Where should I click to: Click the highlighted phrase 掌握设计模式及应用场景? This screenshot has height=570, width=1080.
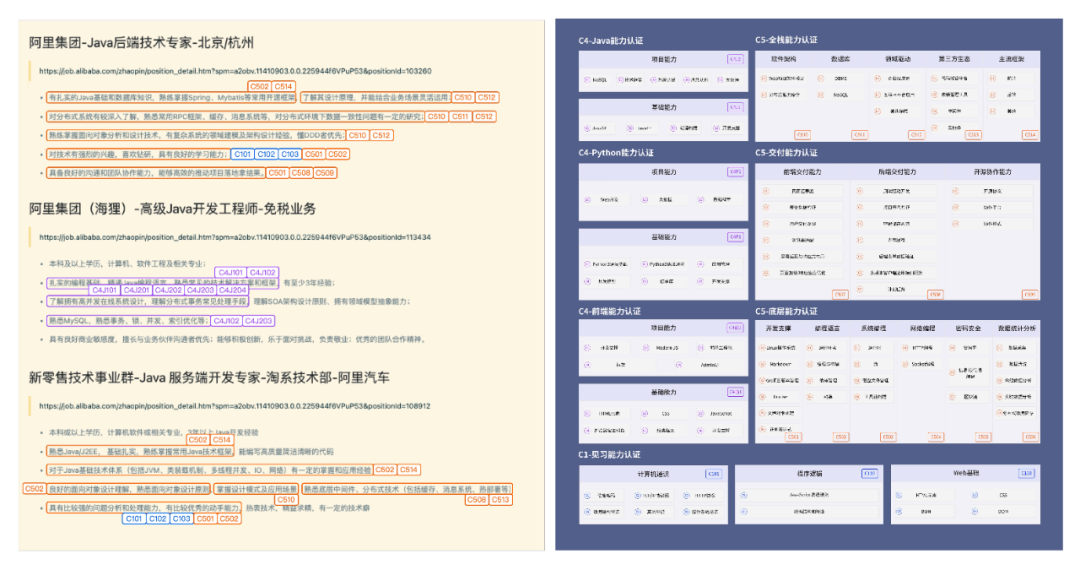pos(256,489)
